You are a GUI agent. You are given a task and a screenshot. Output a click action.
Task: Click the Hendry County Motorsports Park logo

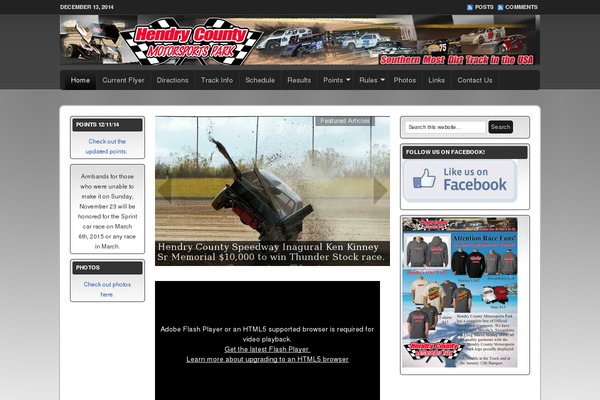point(191,42)
